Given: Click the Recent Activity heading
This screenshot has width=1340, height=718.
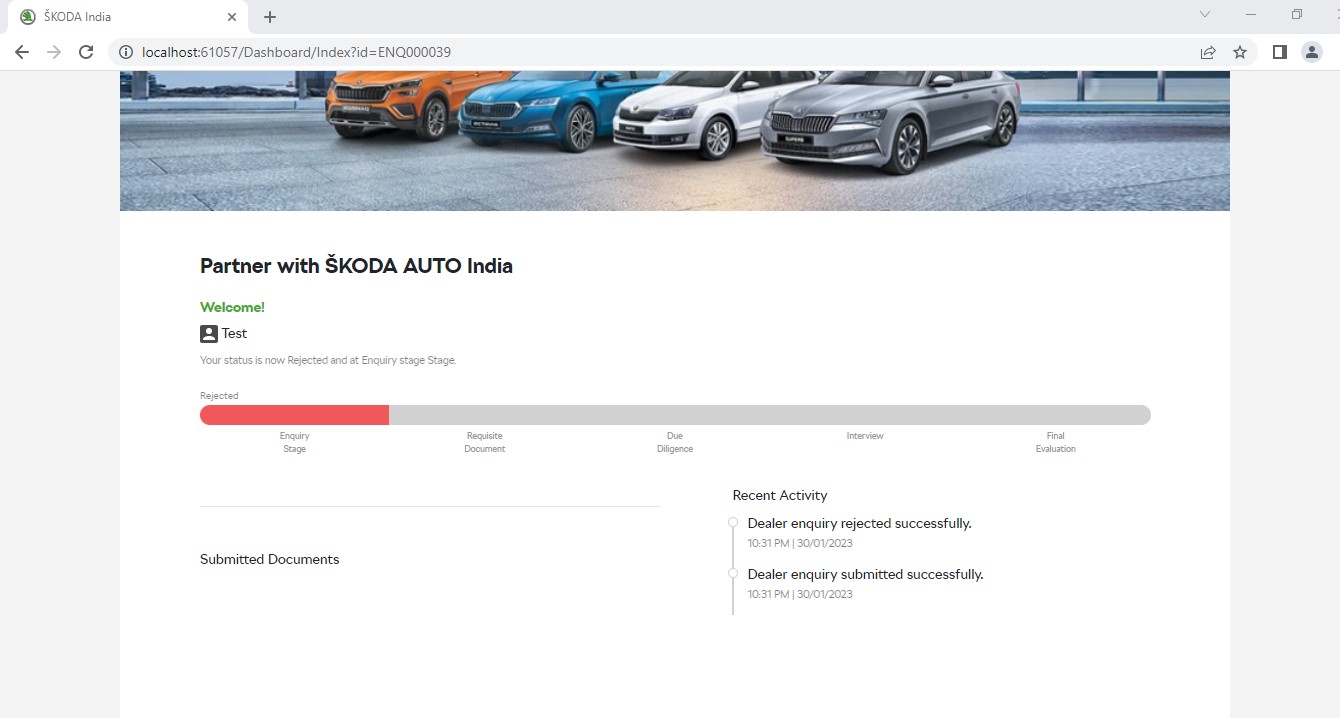Looking at the screenshot, I should [780, 495].
